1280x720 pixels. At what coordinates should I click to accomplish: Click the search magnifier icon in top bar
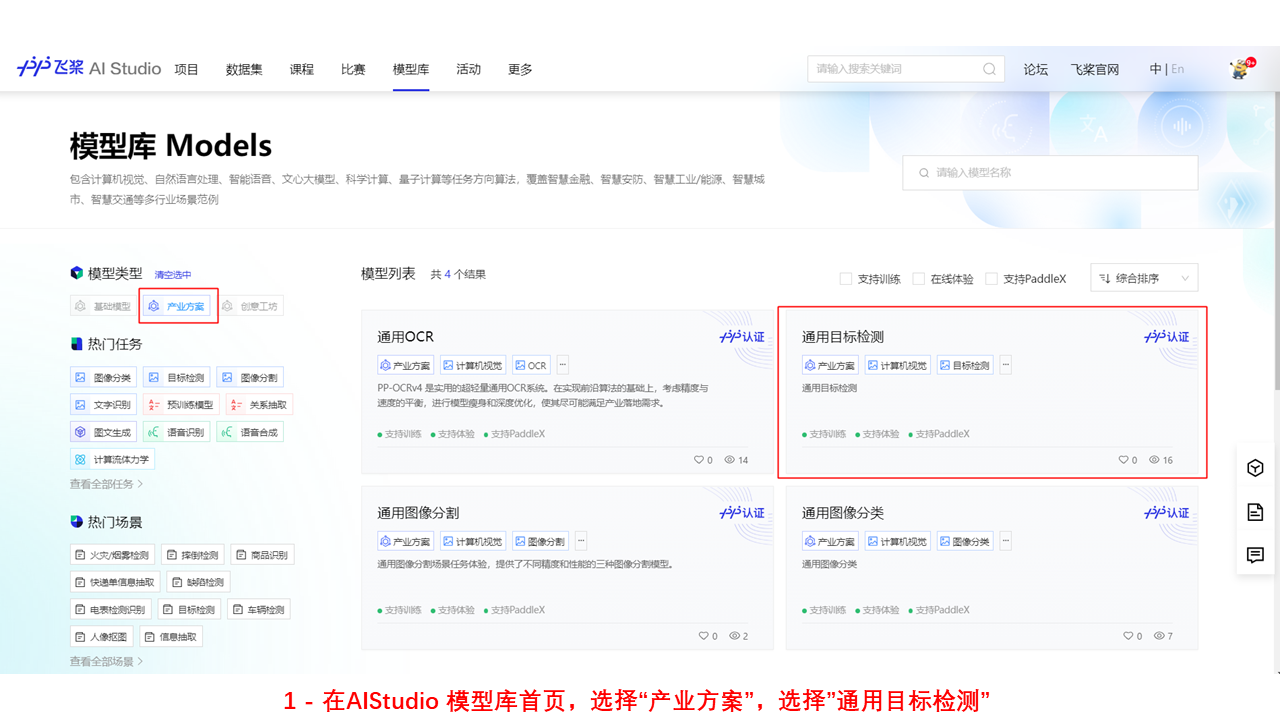(x=989, y=69)
